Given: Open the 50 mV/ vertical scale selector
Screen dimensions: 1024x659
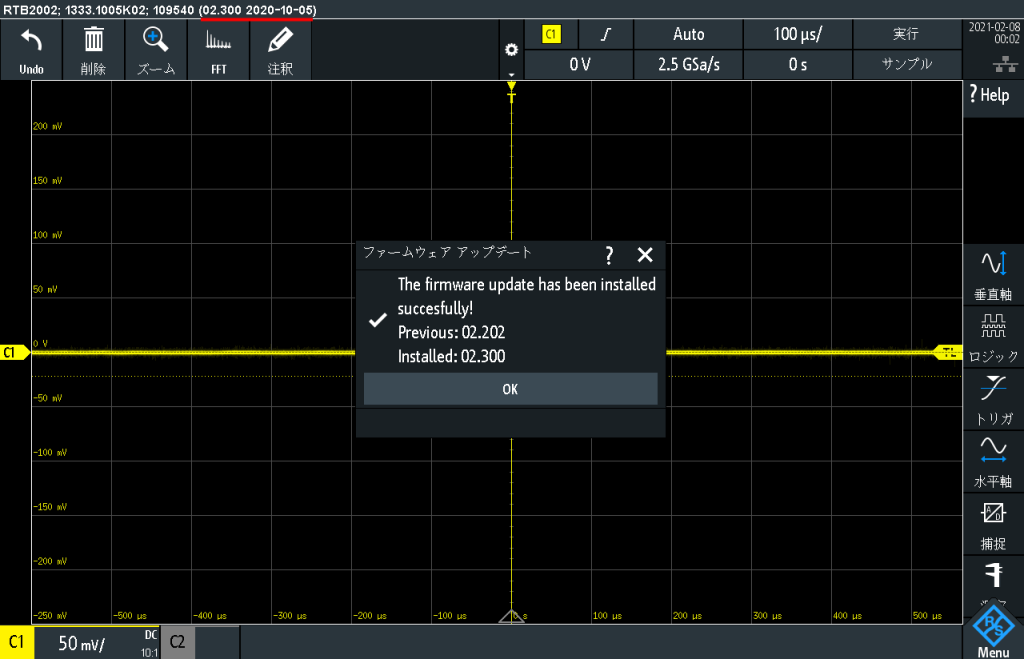Looking at the screenshot, I should click(x=82, y=643).
